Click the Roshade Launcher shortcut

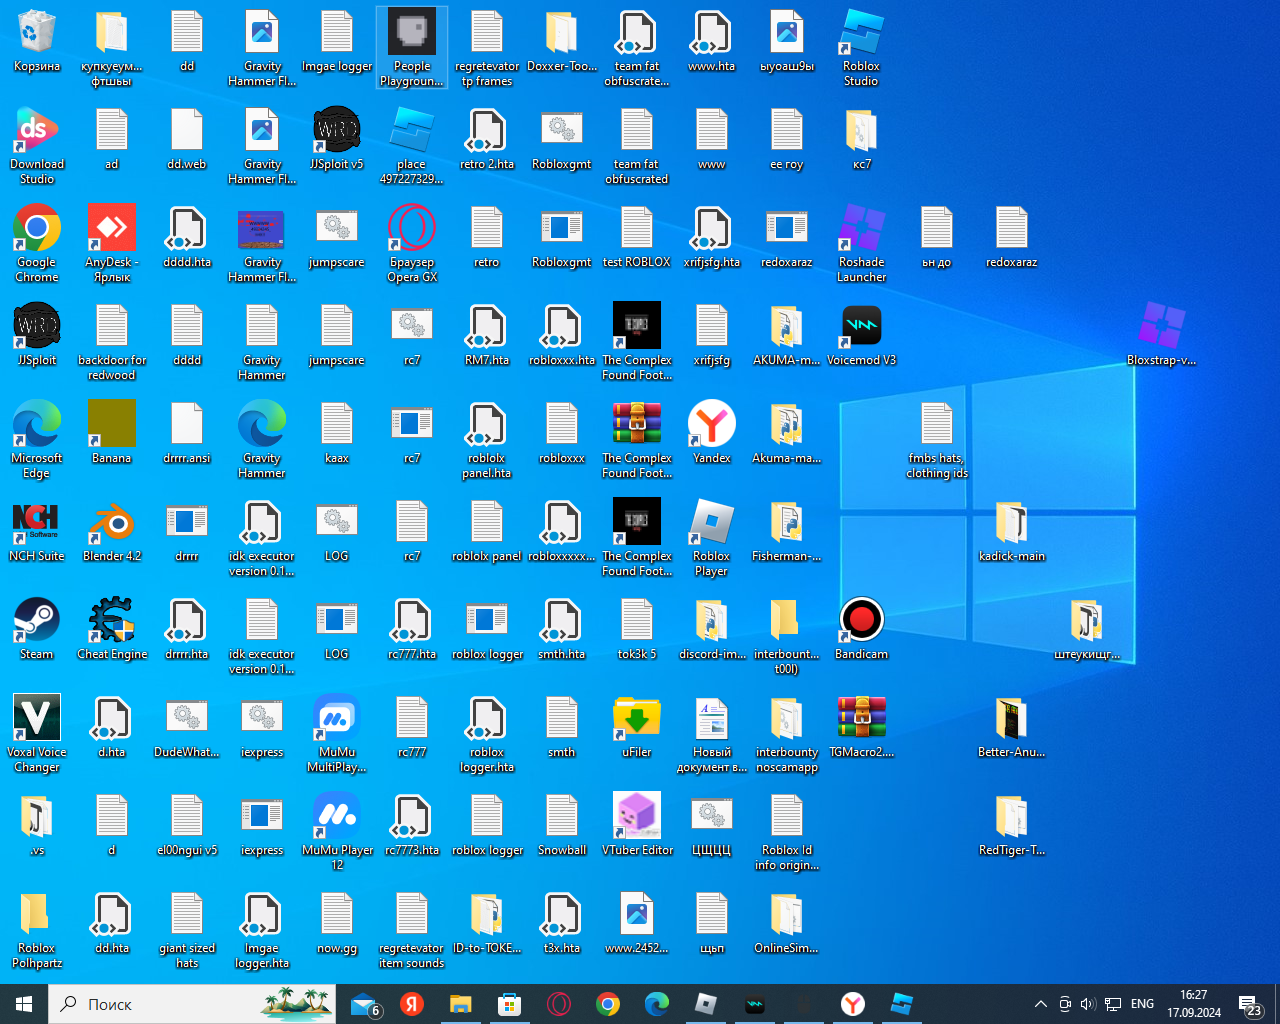click(x=861, y=229)
